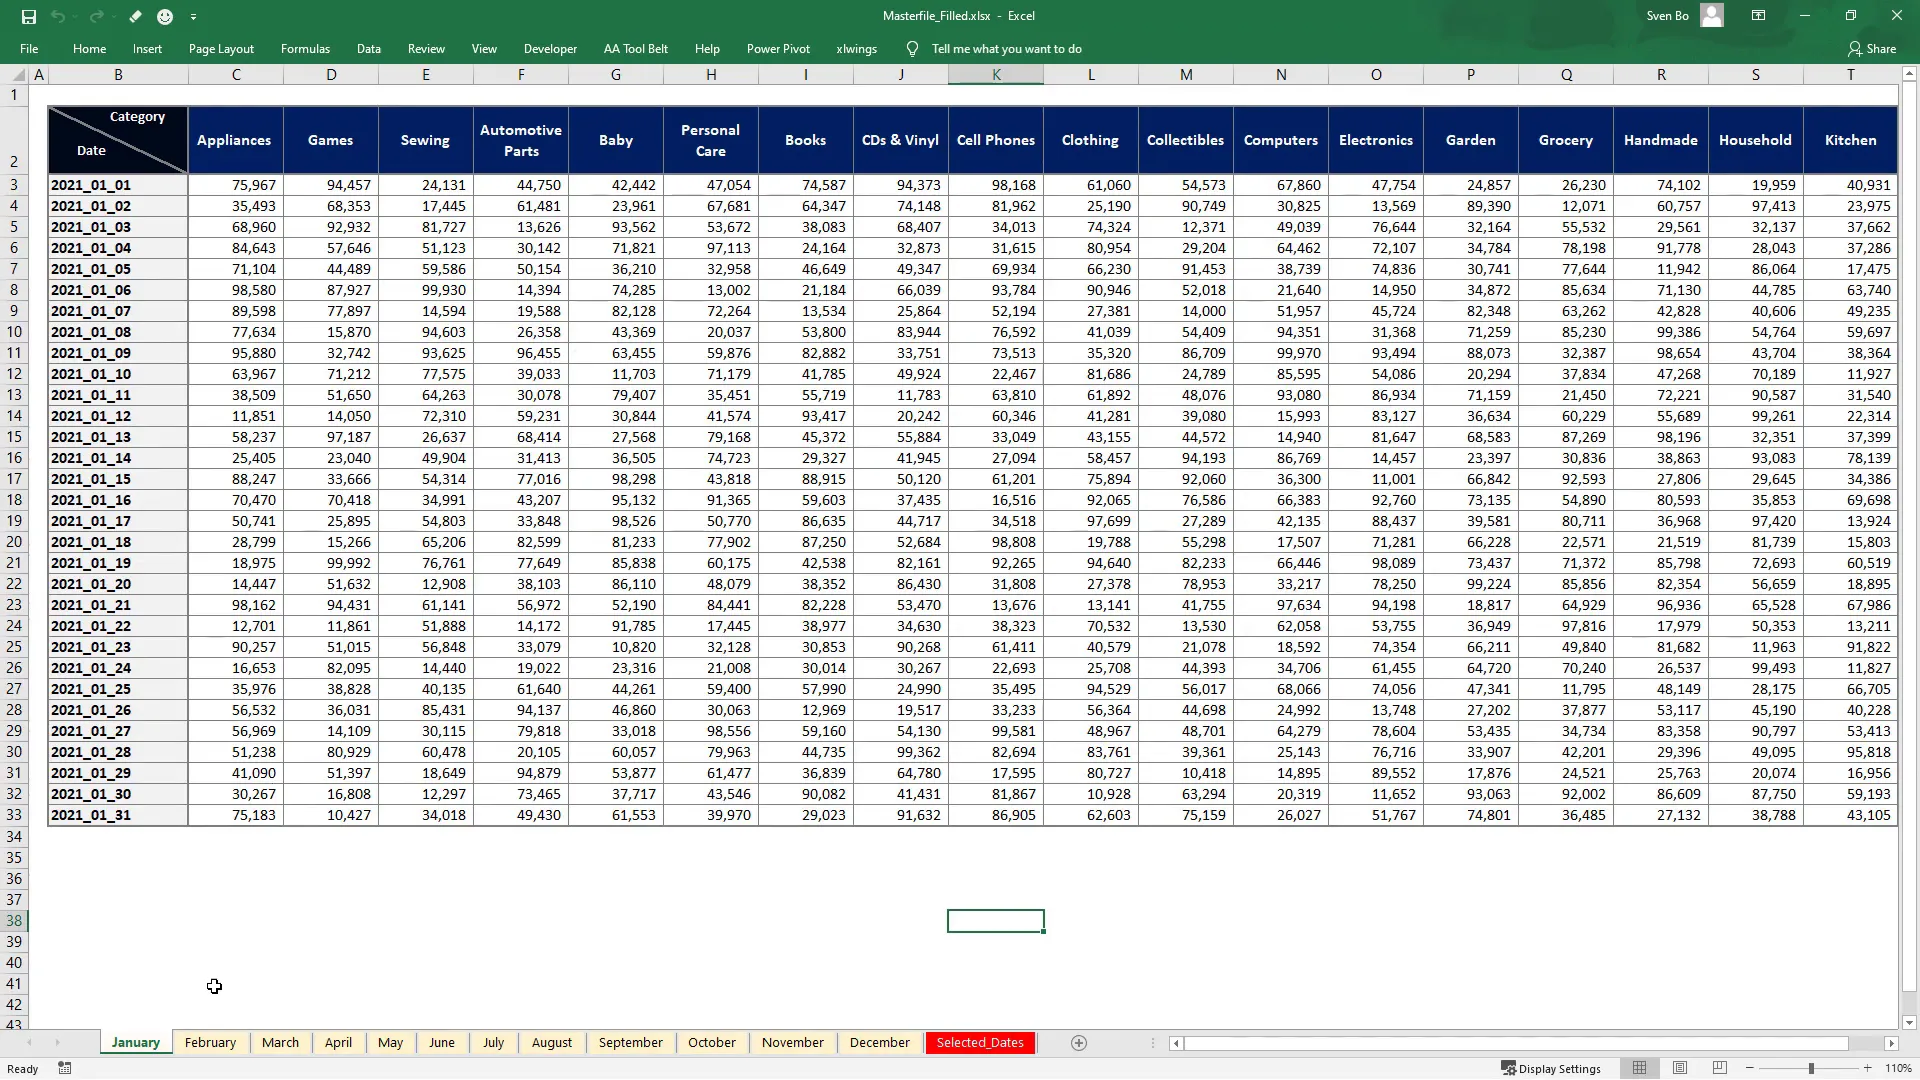
Task: Click the new sheet plus icon
Action: (1078, 1043)
